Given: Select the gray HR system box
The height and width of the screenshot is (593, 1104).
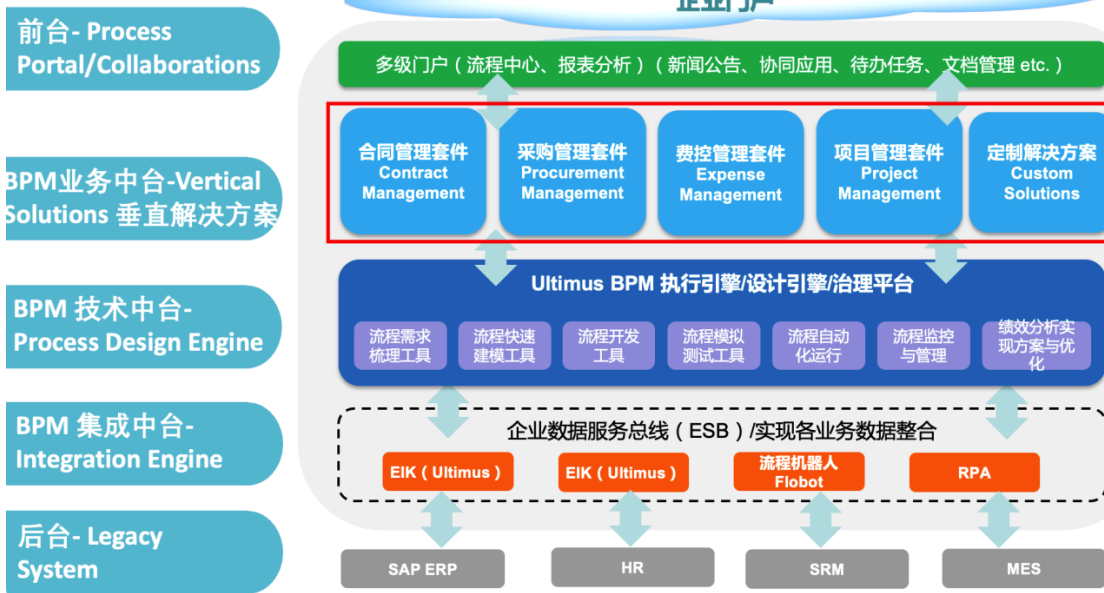Looking at the screenshot, I should 632,568.
